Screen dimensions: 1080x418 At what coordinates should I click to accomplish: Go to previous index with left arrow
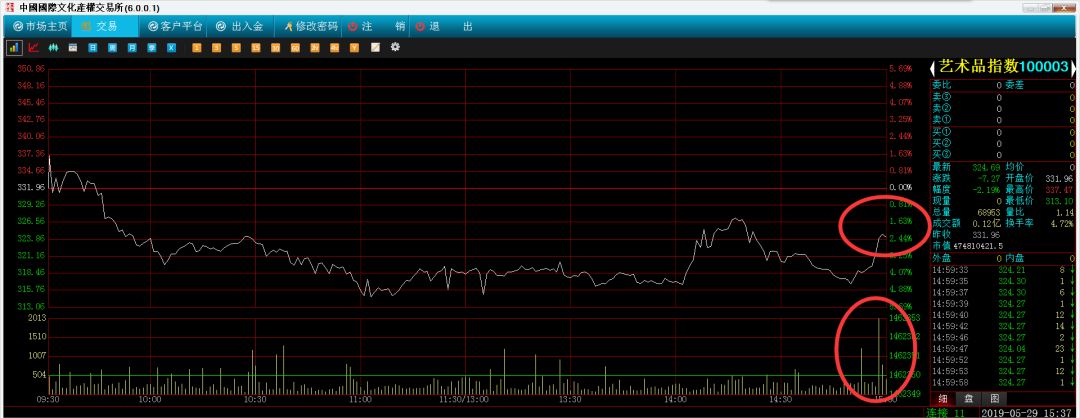(x=933, y=67)
